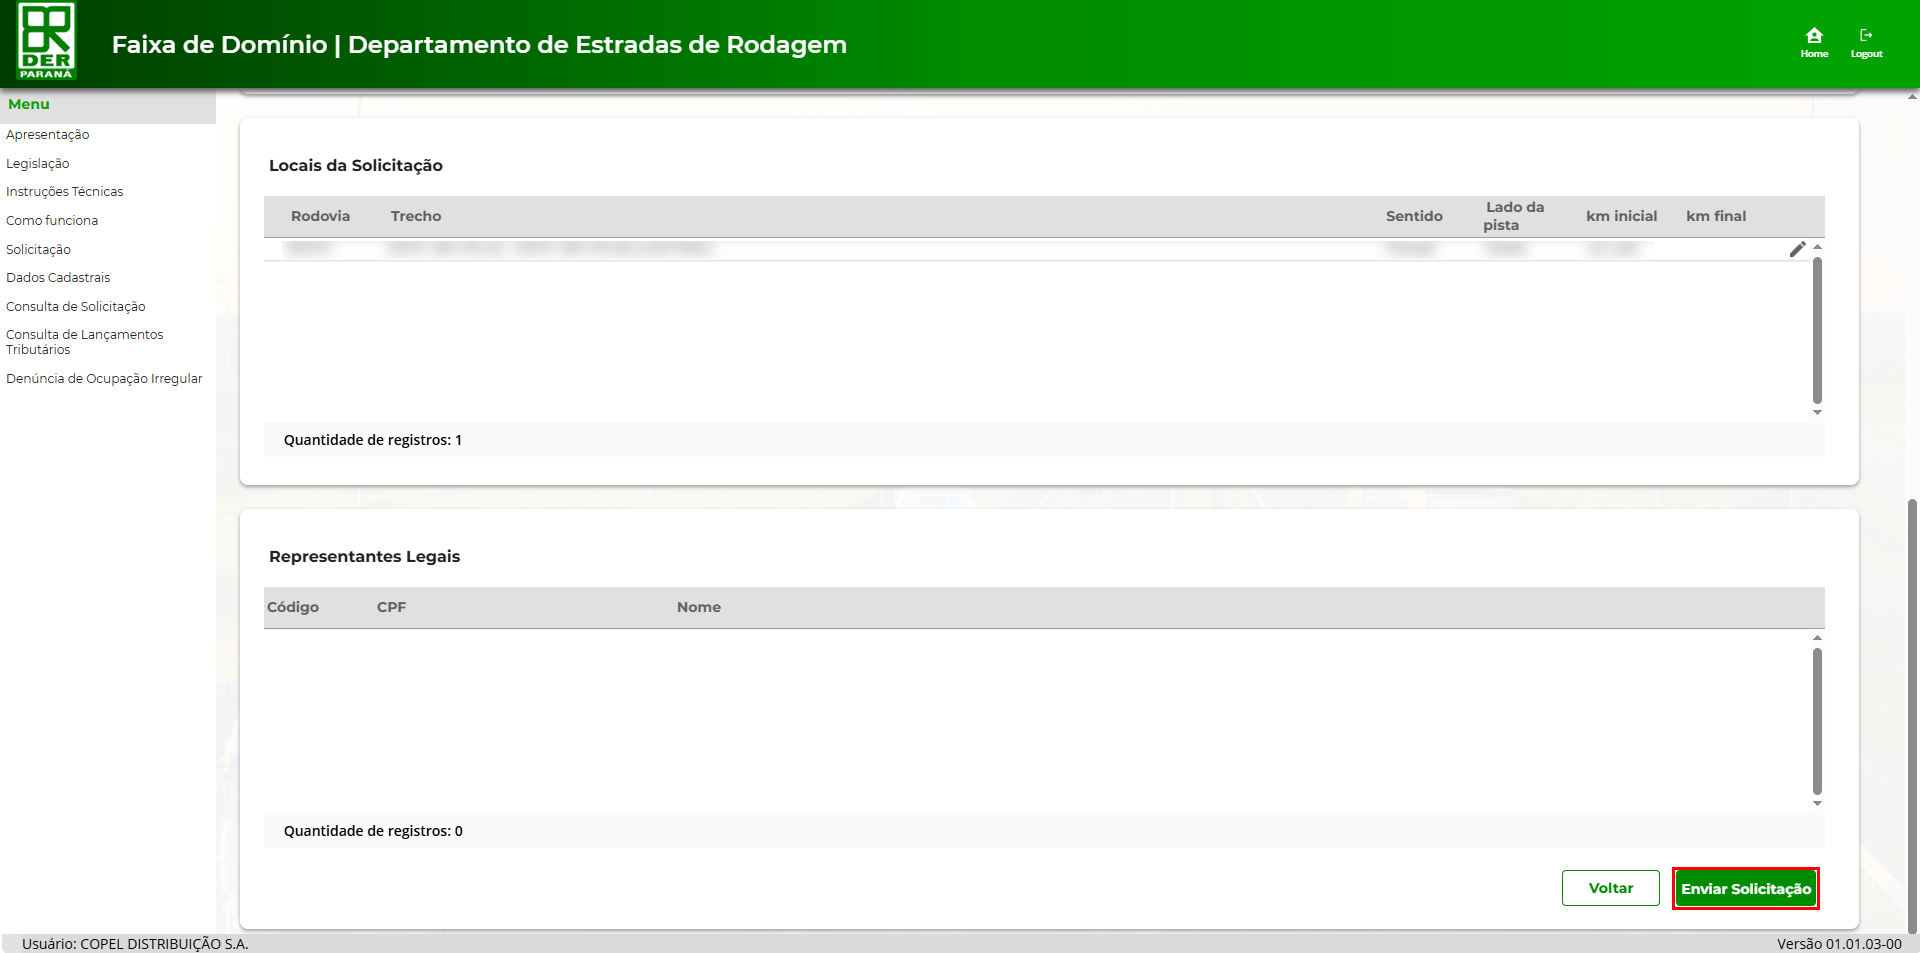Edit the location row with pencil icon

coord(1797,249)
